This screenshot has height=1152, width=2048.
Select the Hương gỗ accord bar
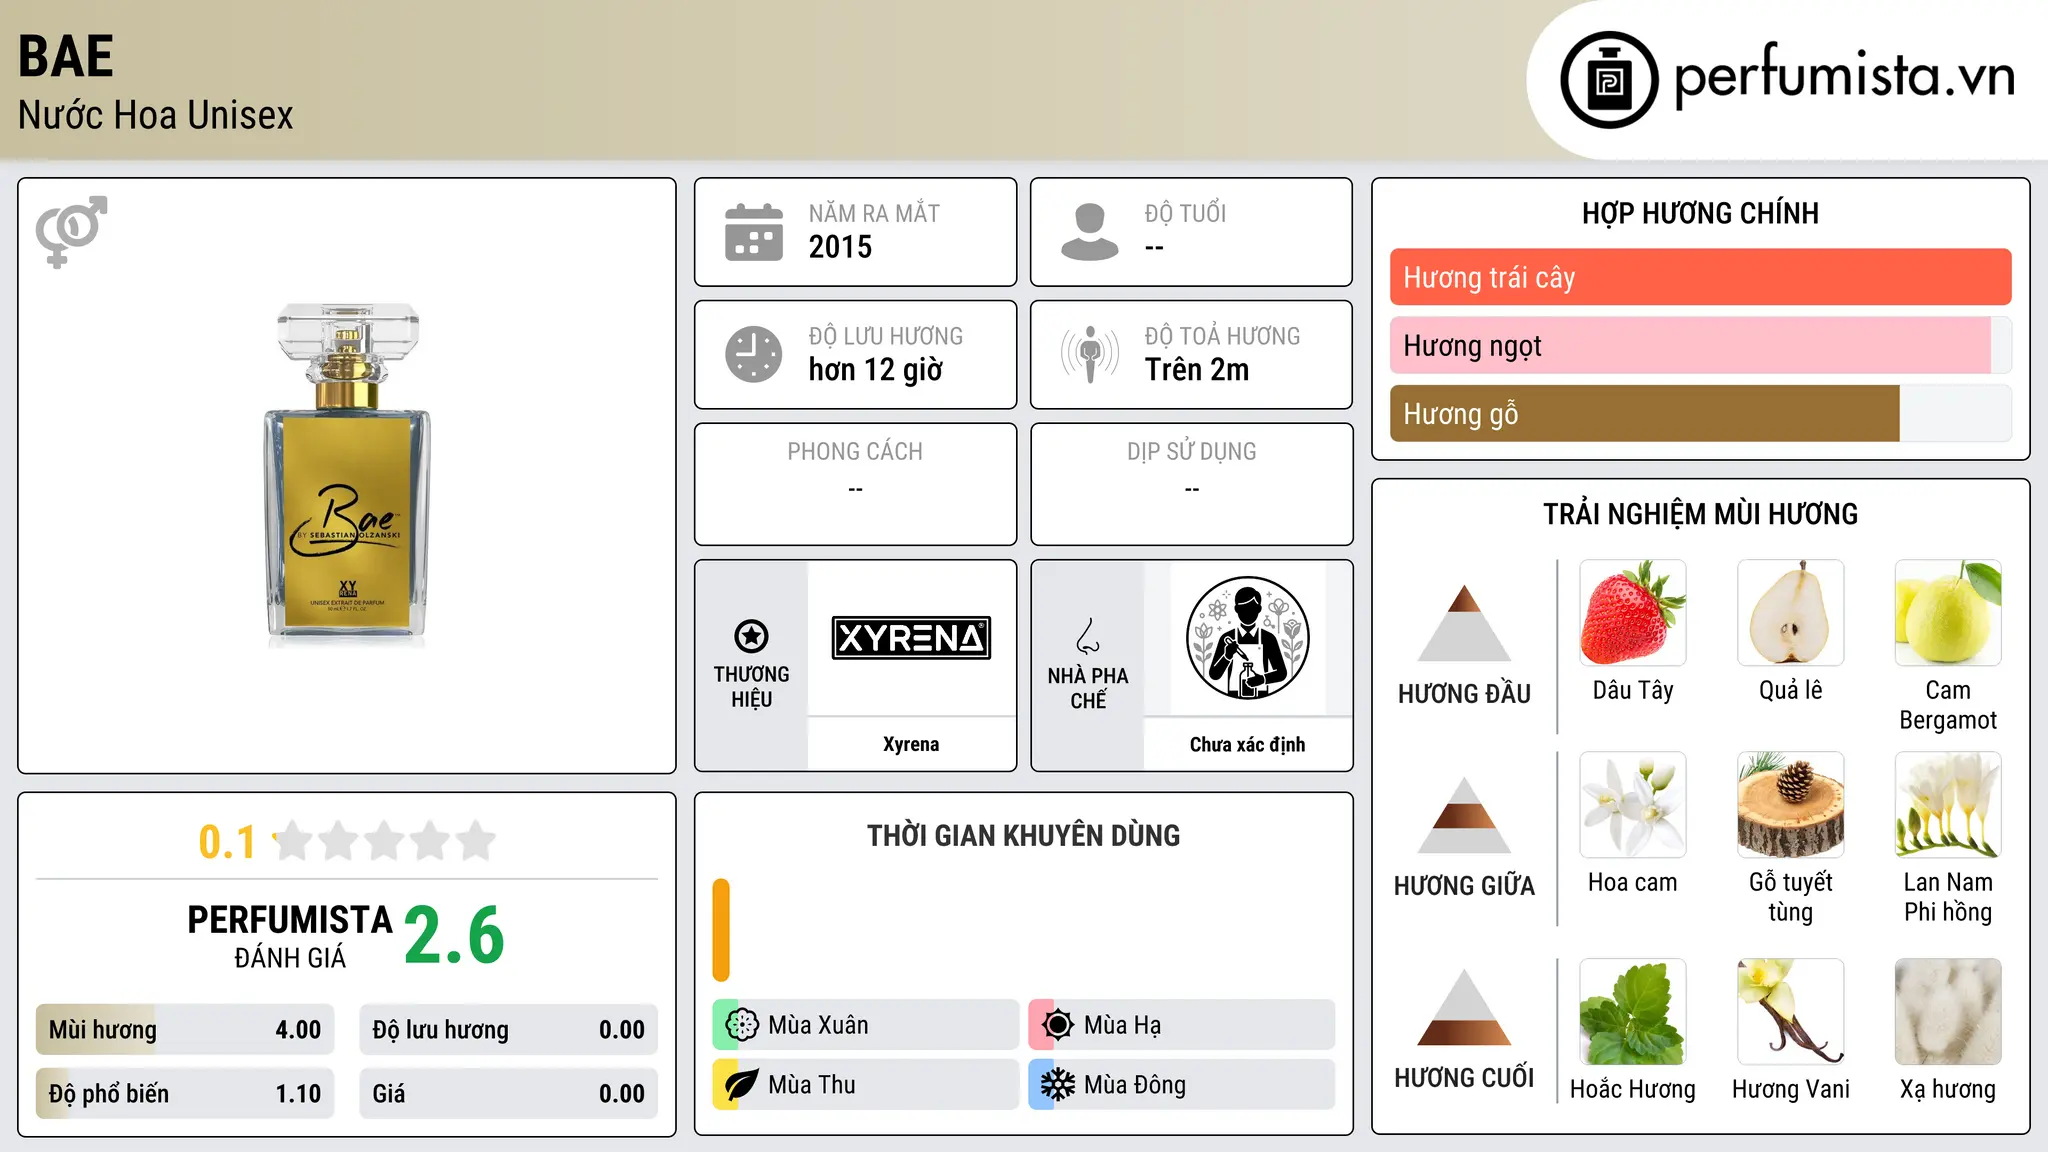[1700, 413]
